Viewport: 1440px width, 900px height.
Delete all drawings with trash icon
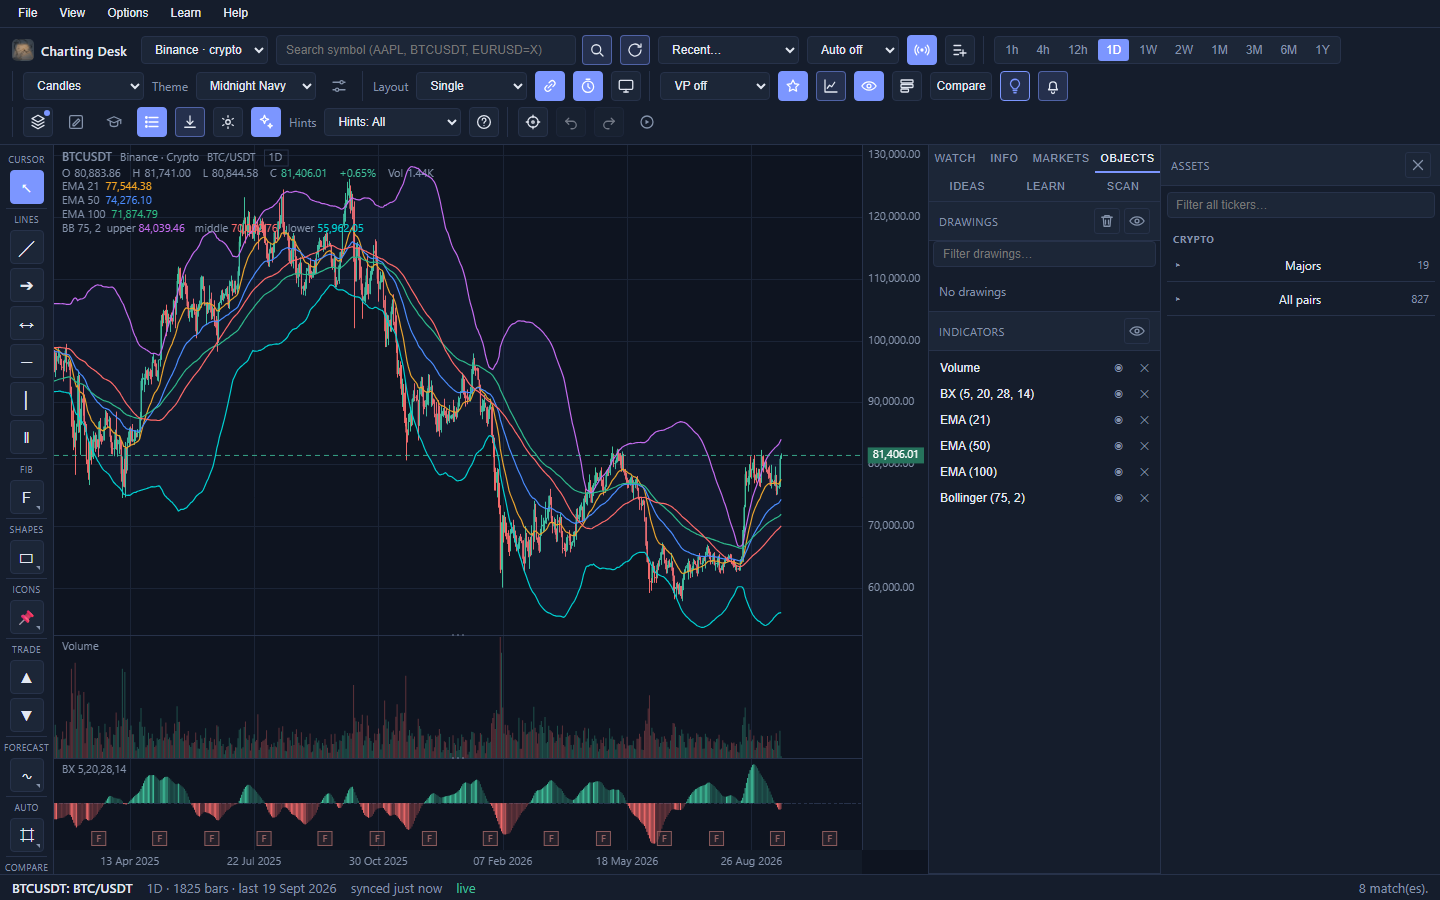click(x=1107, y=221)
